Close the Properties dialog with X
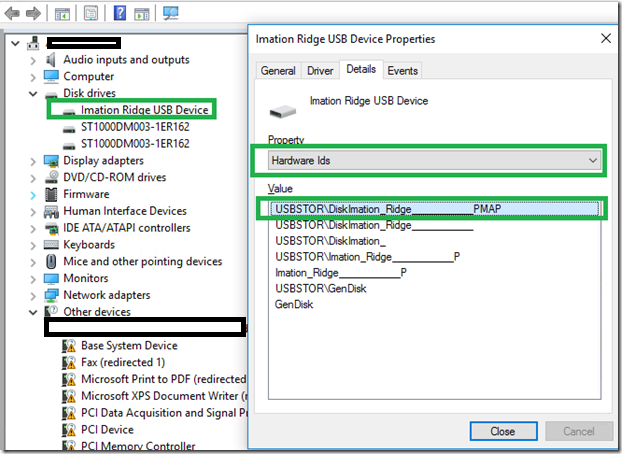Image resolution: width=622 pixels, height=454 pixels. 606,38
